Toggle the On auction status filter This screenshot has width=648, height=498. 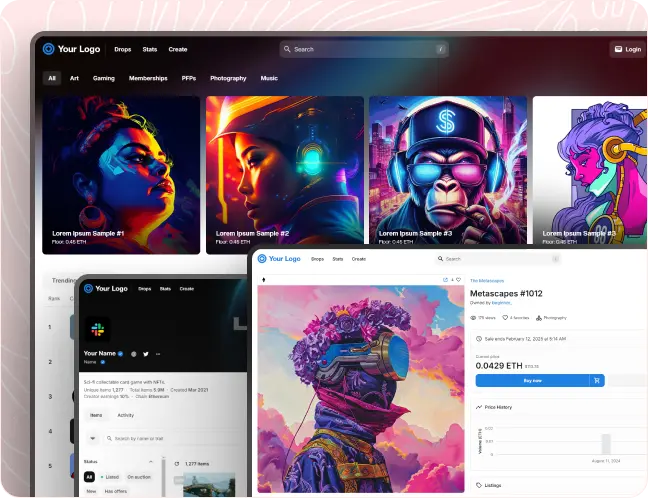pos(139,477)
